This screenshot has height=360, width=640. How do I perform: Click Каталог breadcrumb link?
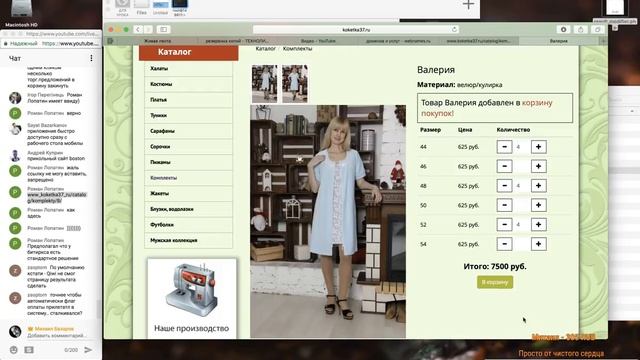pyautogui.click(x=265, y=49)
